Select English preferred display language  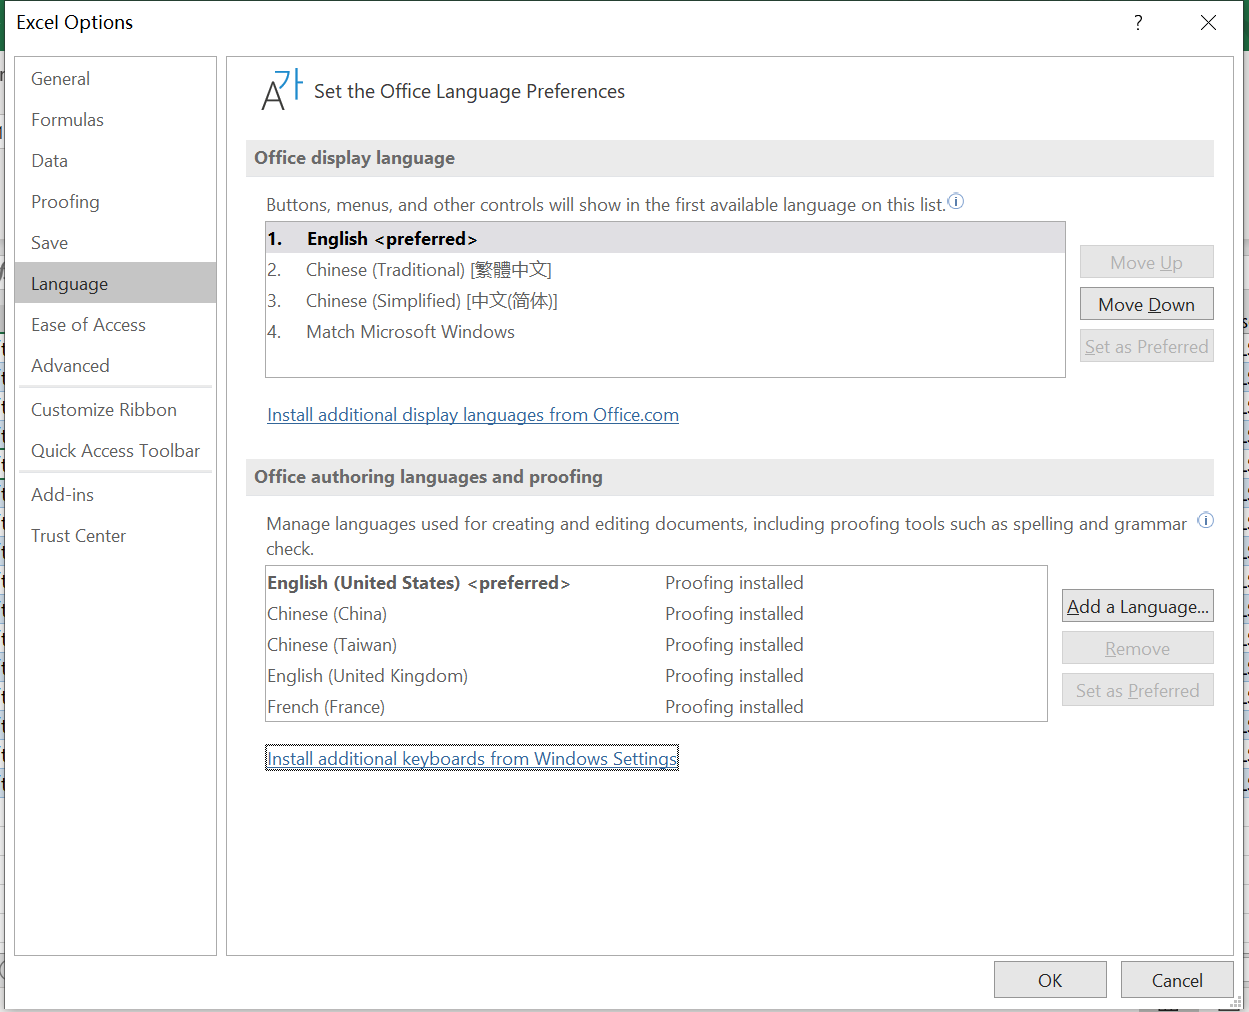(665, 238)
